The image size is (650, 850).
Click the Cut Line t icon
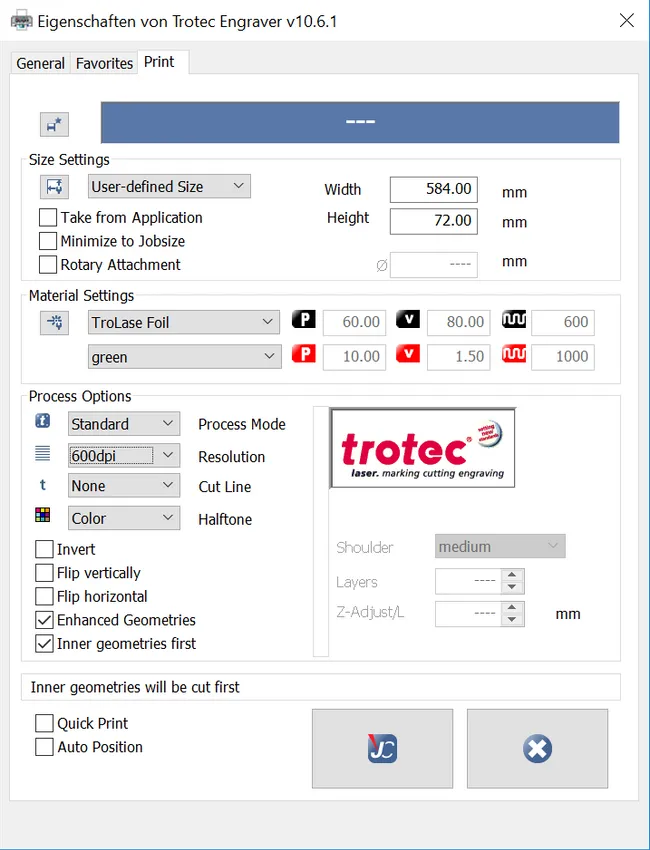43,485
